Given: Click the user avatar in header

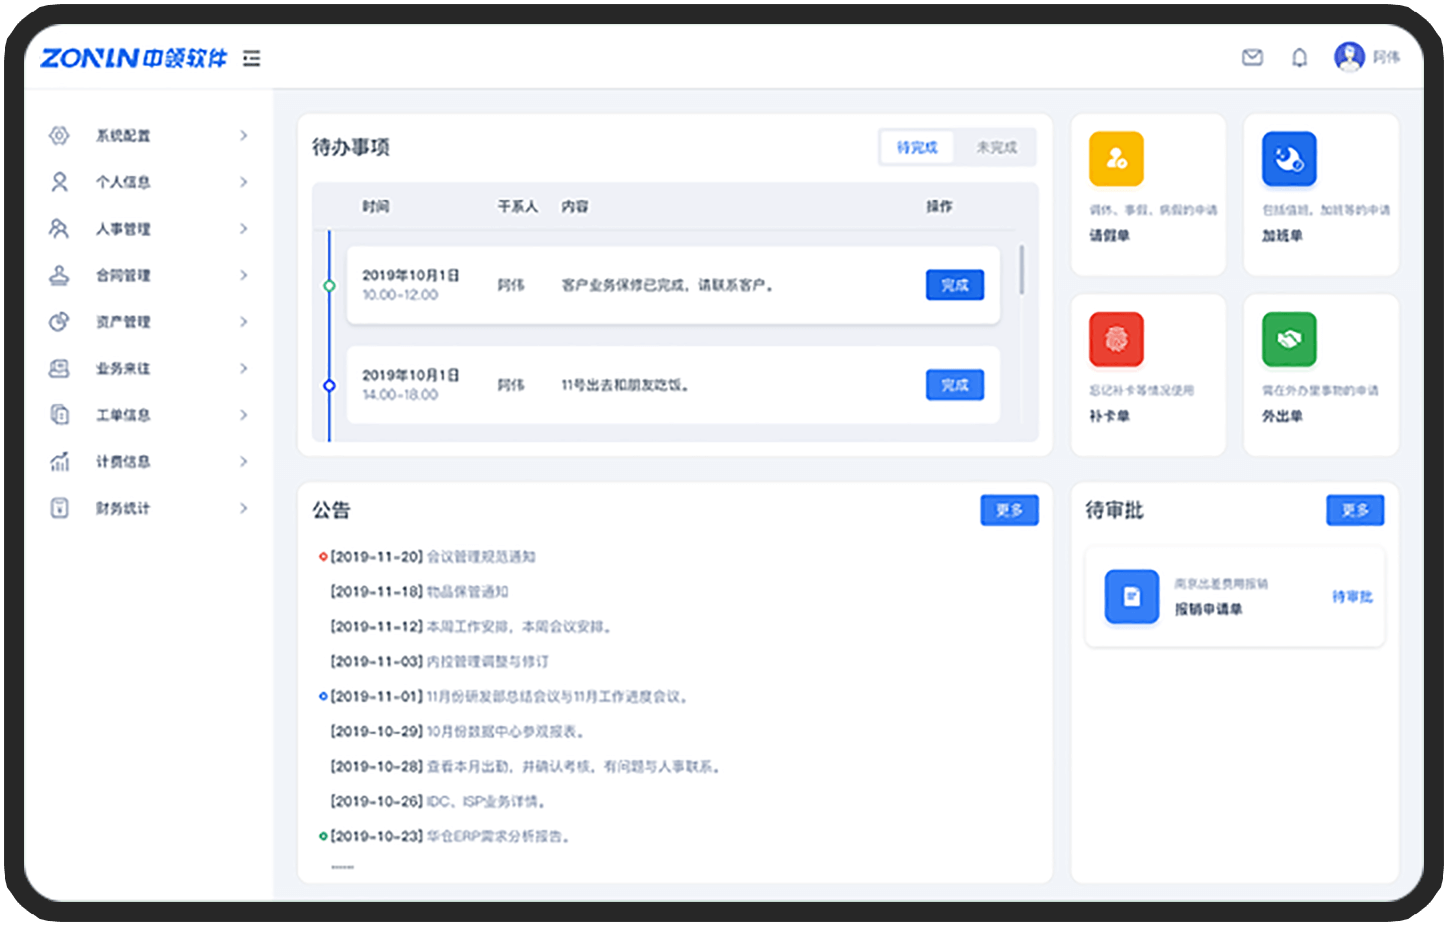Looking at the screenshot, I should [x=1349, y=57].
